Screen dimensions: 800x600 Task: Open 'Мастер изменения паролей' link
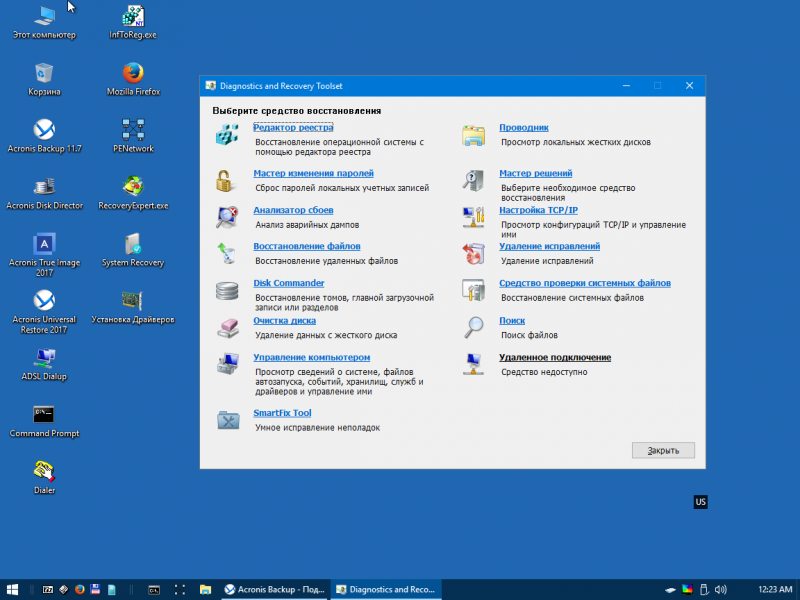[313, 173]
